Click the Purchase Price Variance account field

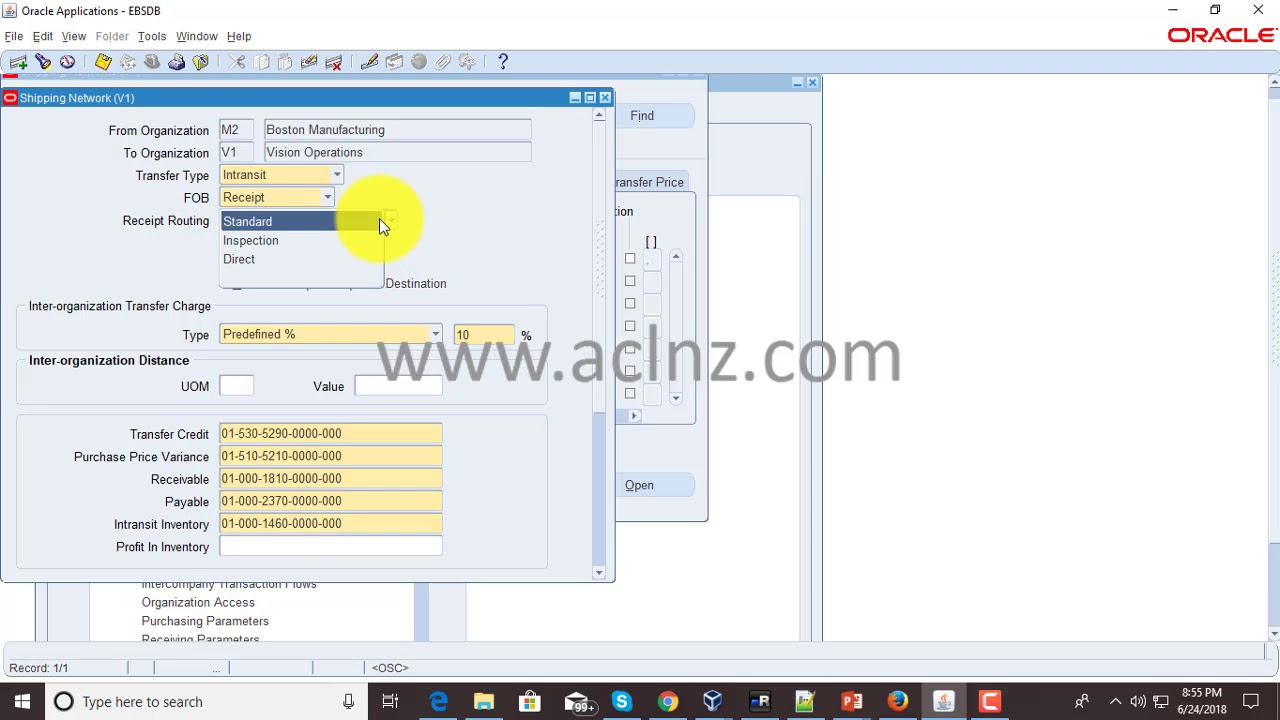point(331,456)
